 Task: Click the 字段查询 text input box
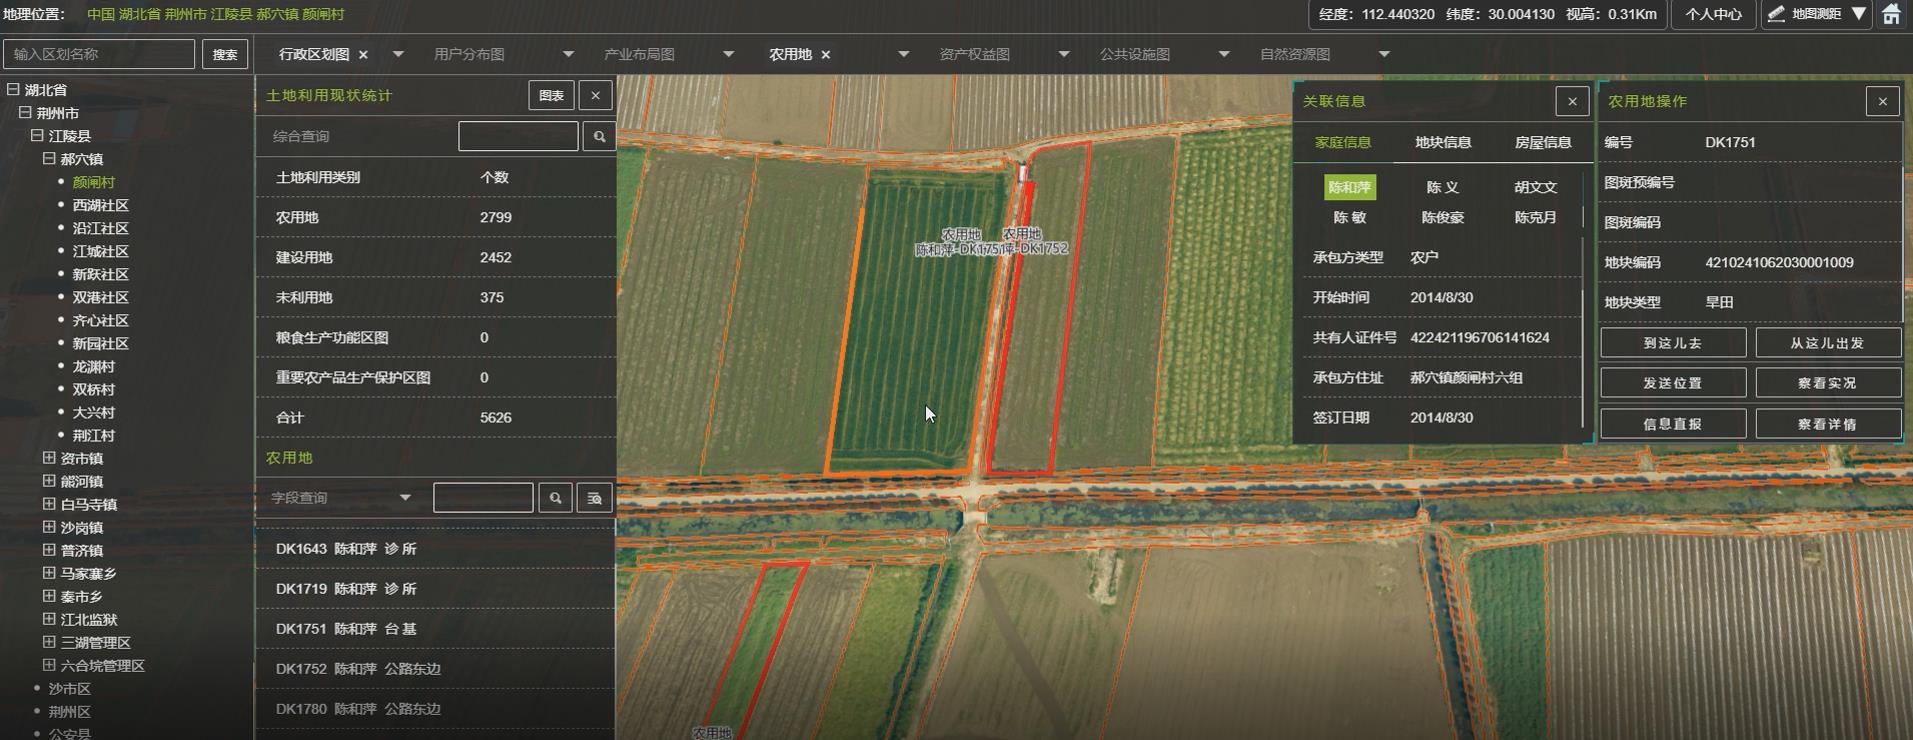point(483,498)
